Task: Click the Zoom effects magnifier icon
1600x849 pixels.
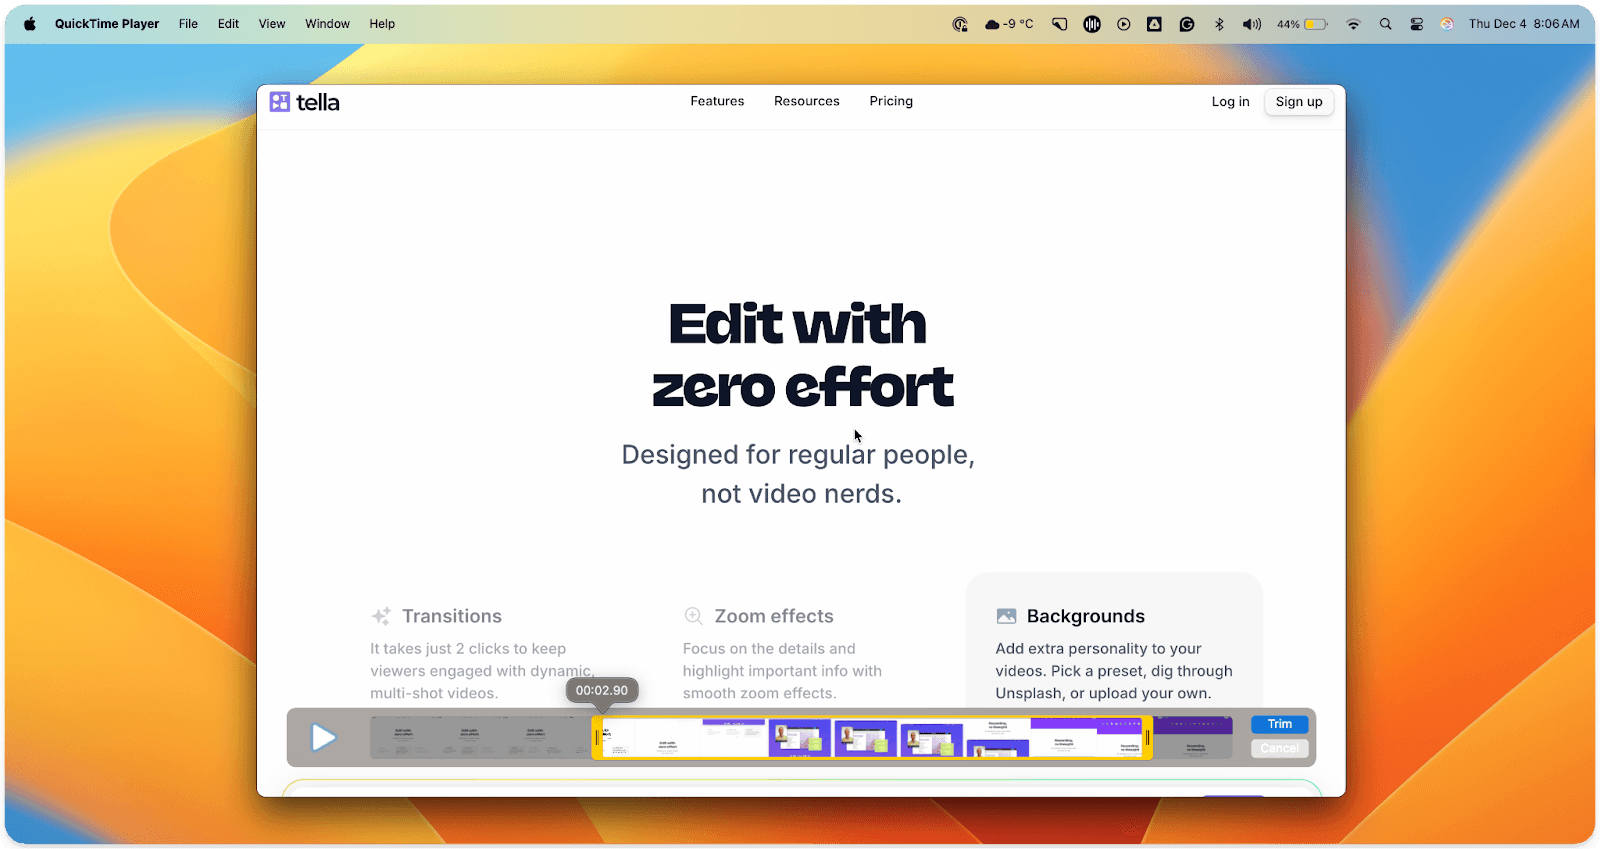Action: click(x=693, y=616)
